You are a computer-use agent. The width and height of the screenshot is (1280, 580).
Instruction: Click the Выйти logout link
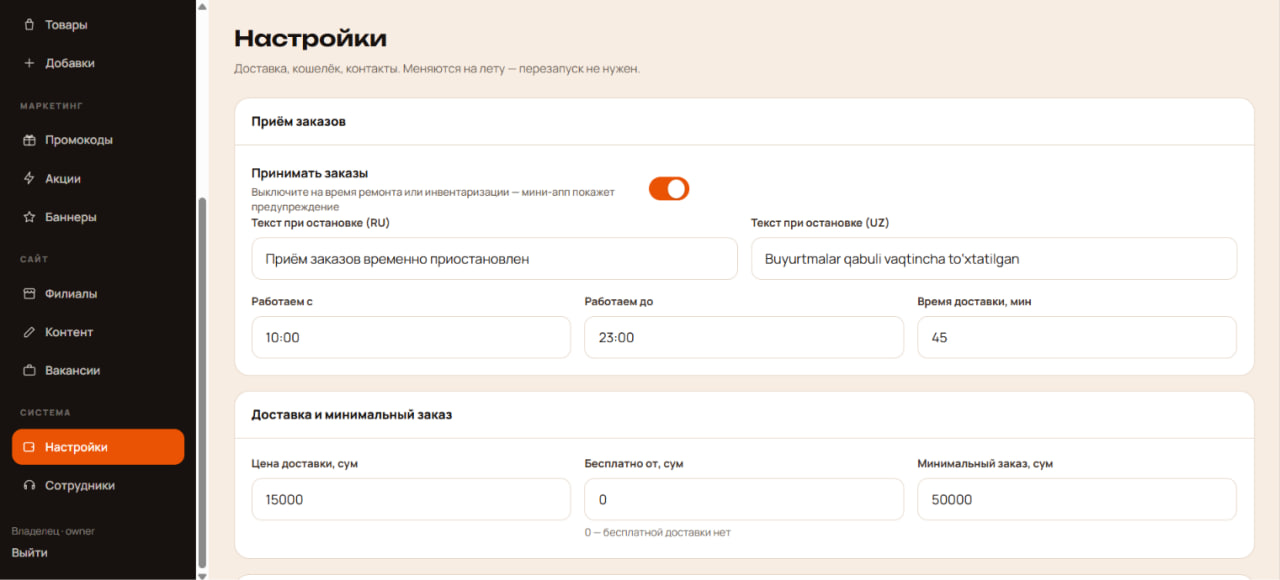29,553
